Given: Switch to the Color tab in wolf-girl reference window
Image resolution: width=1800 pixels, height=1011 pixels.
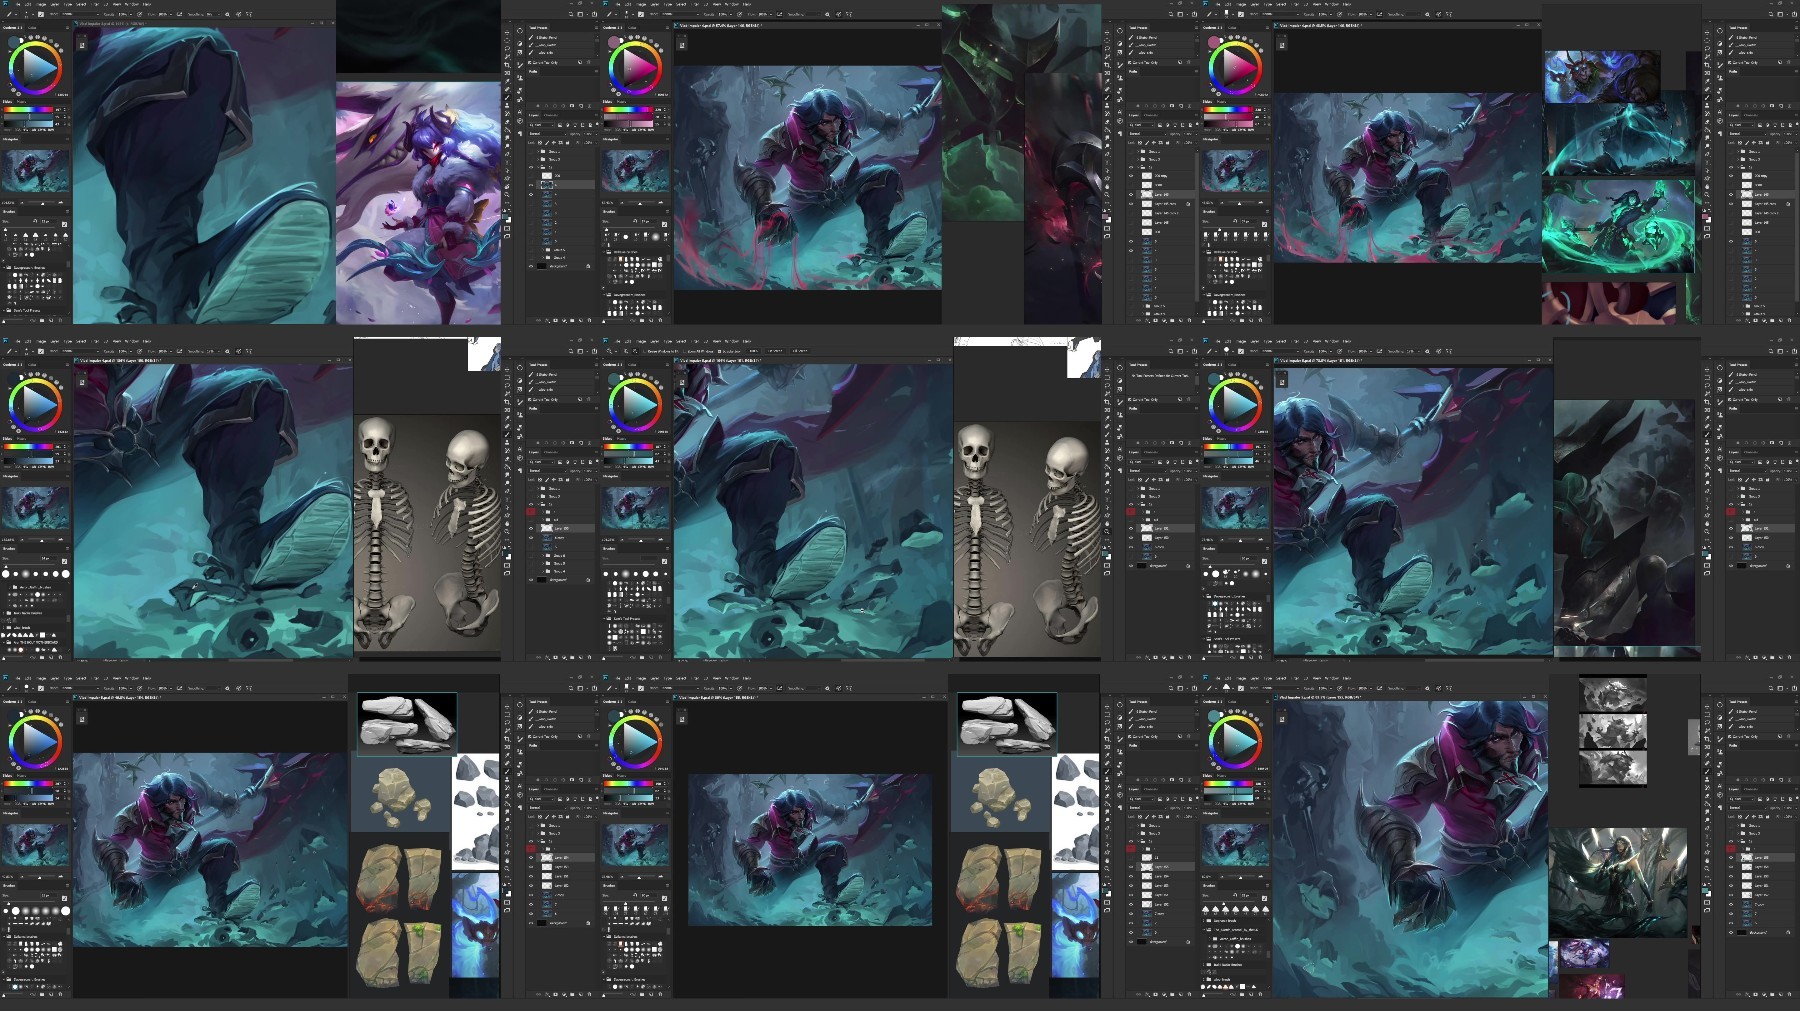Looking at the screenshot, I should 30,27.
